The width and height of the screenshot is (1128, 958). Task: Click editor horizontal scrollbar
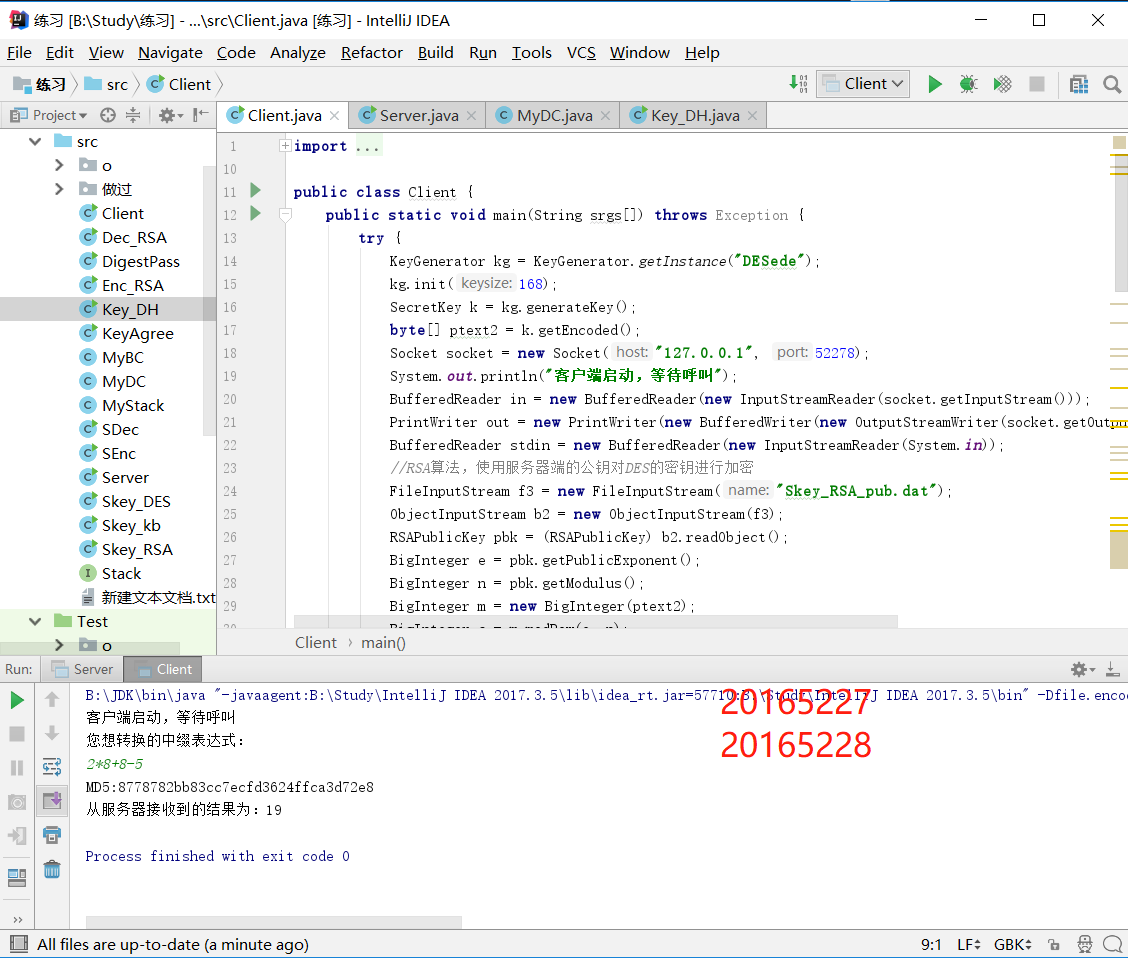point(596,621)
